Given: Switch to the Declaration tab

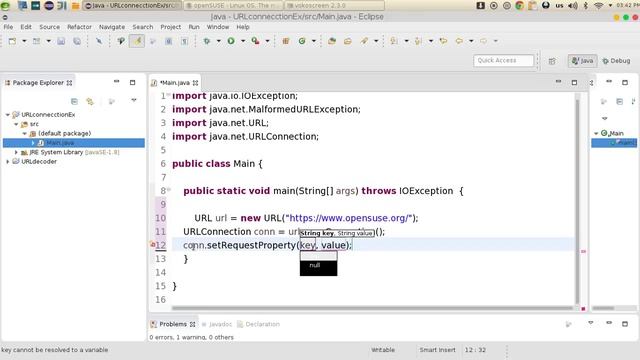Looking at the screenshot, I should coord(258,324).
